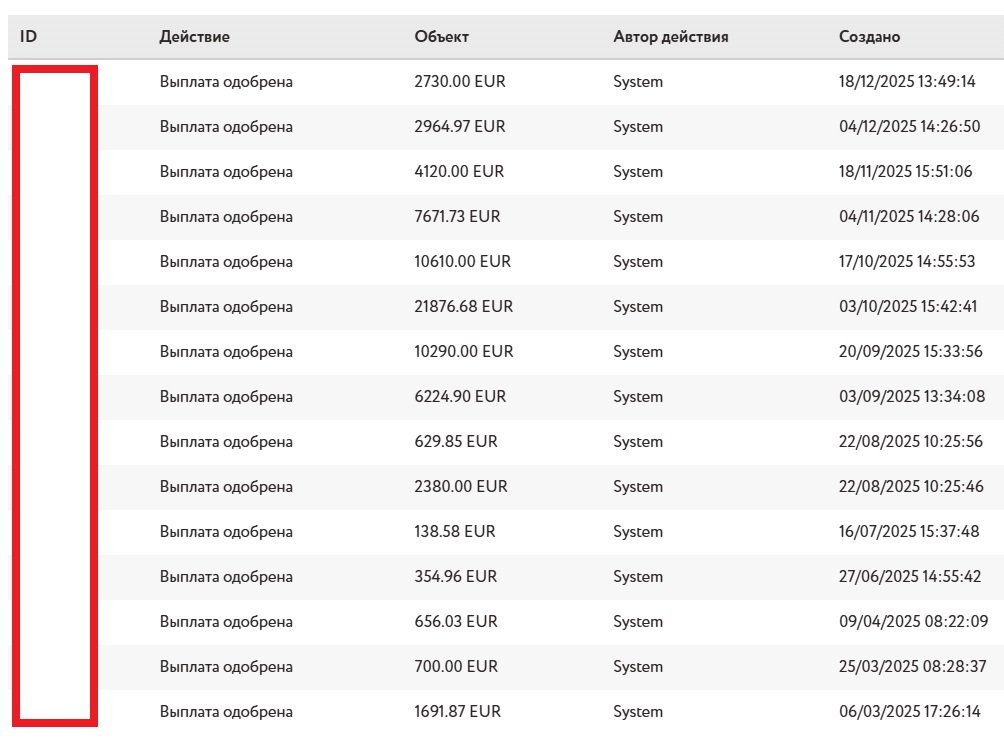Click the 629.85 EUR amount
Screen dimensions: 1004x751
pos(455,442)
